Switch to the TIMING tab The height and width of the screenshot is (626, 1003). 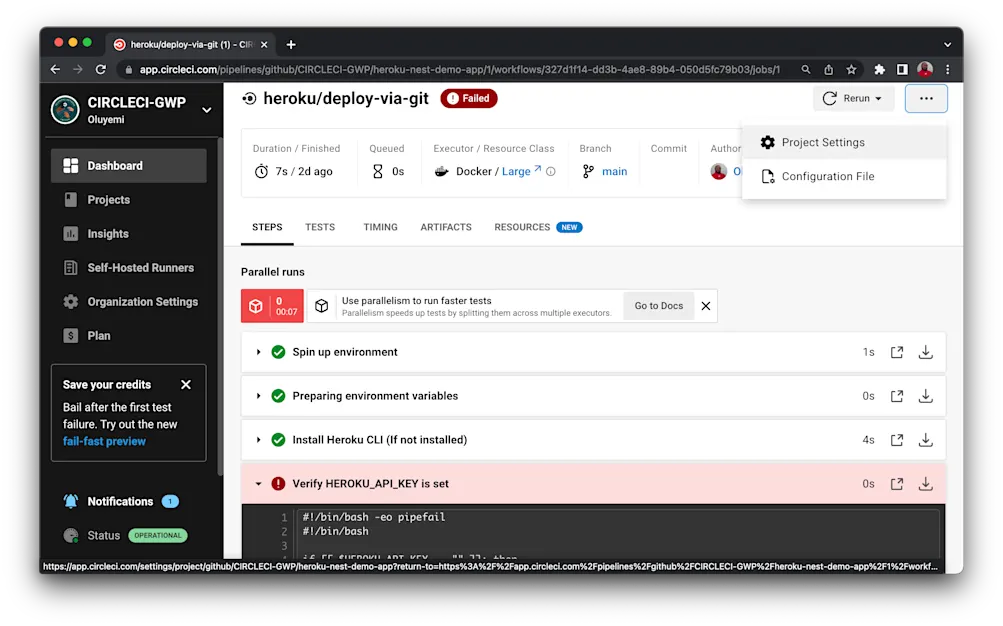(x=381, y=228)
